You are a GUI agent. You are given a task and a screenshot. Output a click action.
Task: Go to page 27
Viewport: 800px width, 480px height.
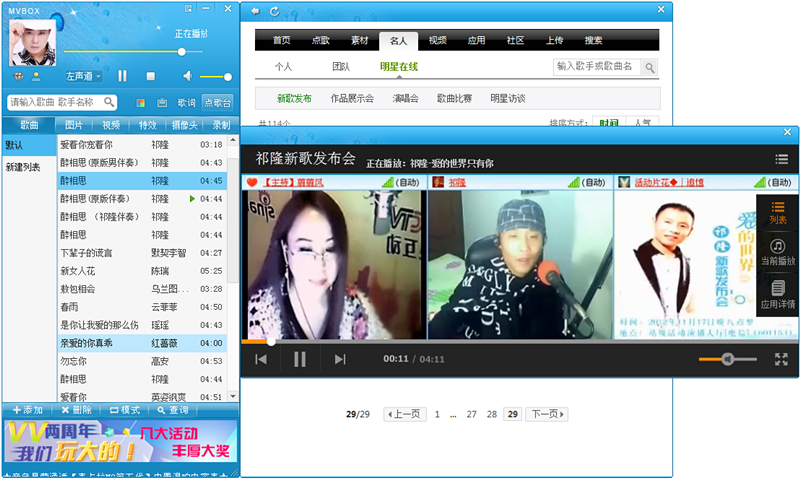[471, 414]
